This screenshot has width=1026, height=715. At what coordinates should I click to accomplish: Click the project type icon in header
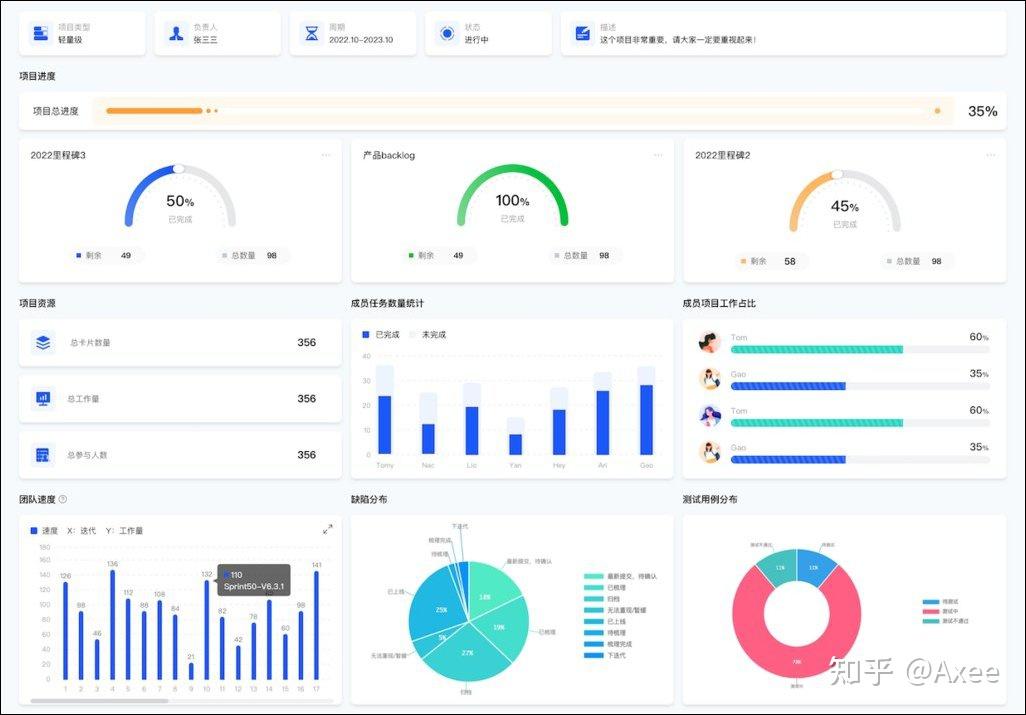[41, 33]
